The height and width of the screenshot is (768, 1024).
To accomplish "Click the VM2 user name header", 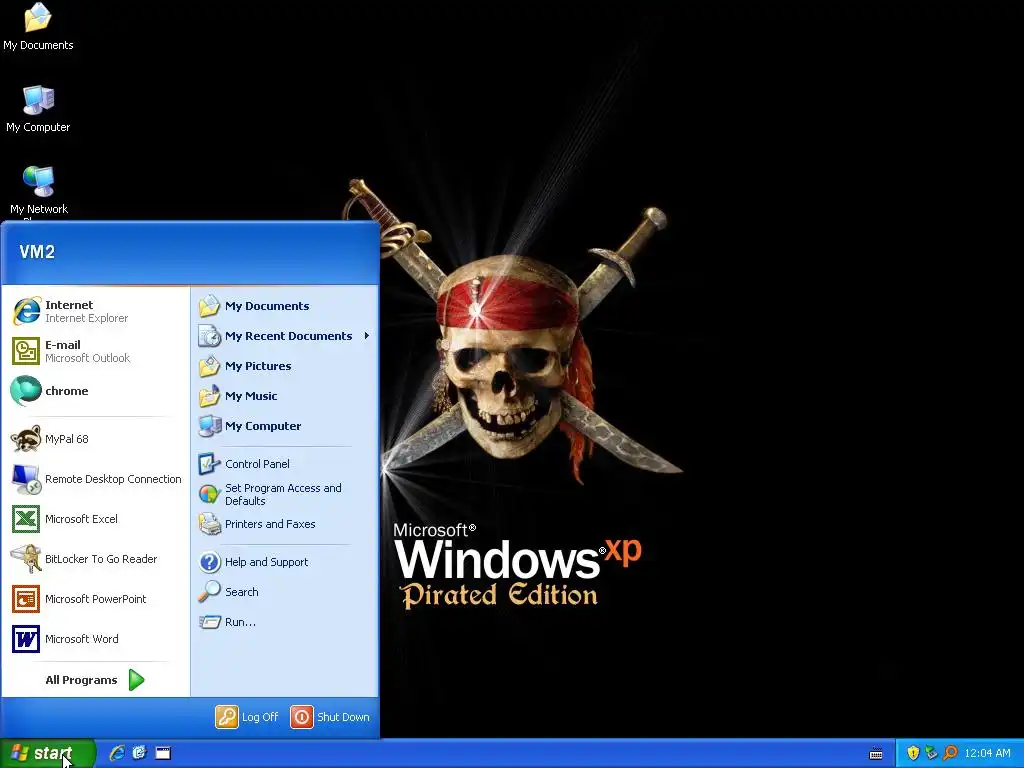I will click(37, 252).
